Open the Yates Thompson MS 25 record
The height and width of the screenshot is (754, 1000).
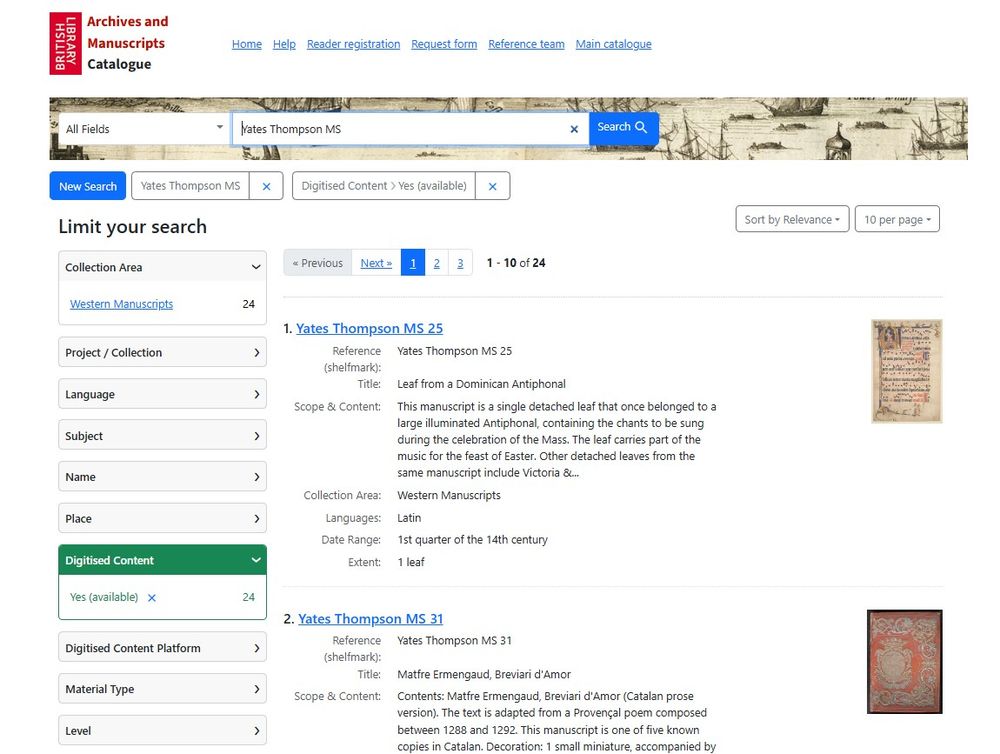369,328
